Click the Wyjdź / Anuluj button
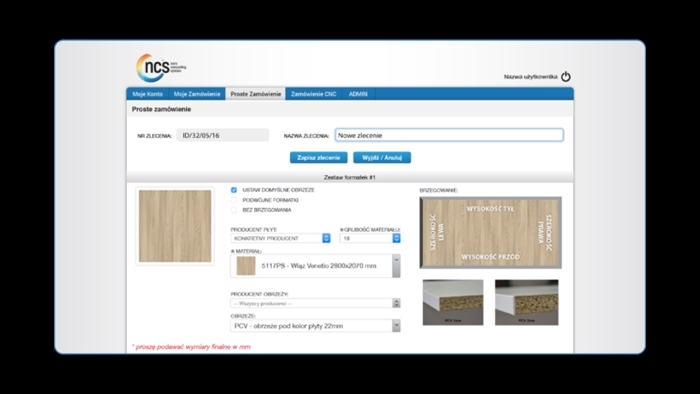Image resolution: width=700 pixels, height=394 pixels. [382, 158]
